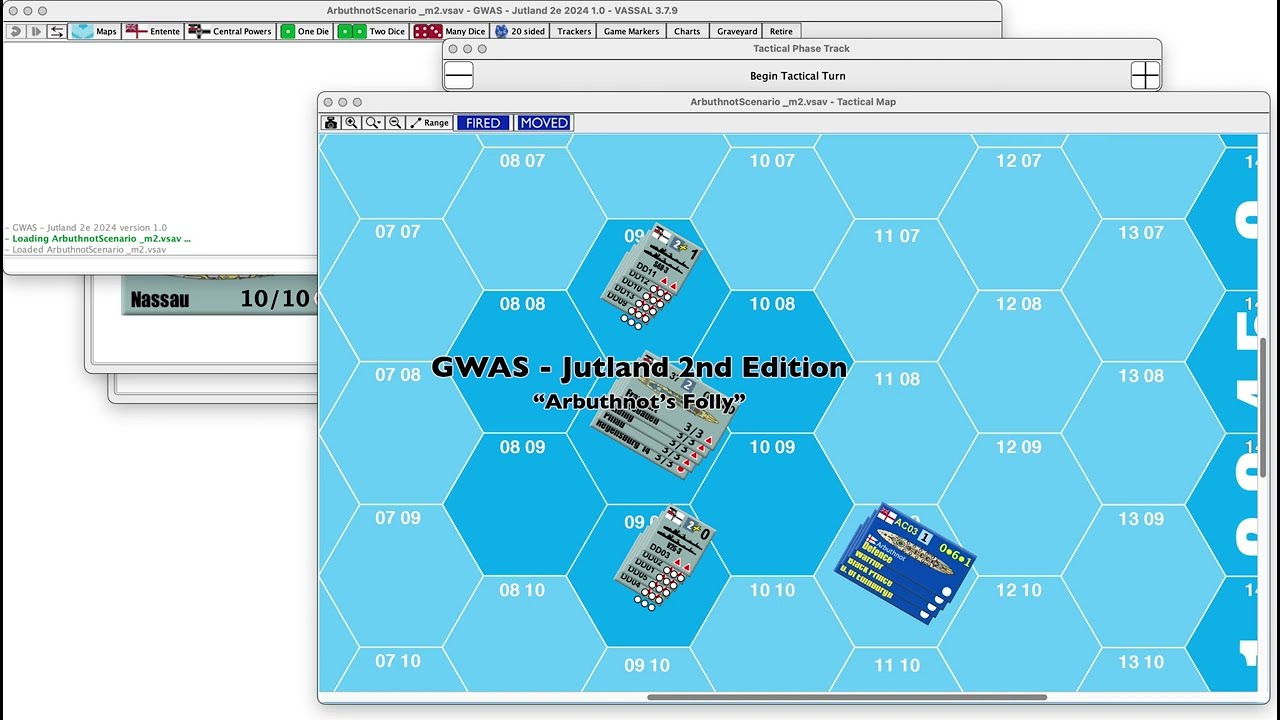
Task: Click hex label 07 09 on map
Action: [x=398, y=518]
